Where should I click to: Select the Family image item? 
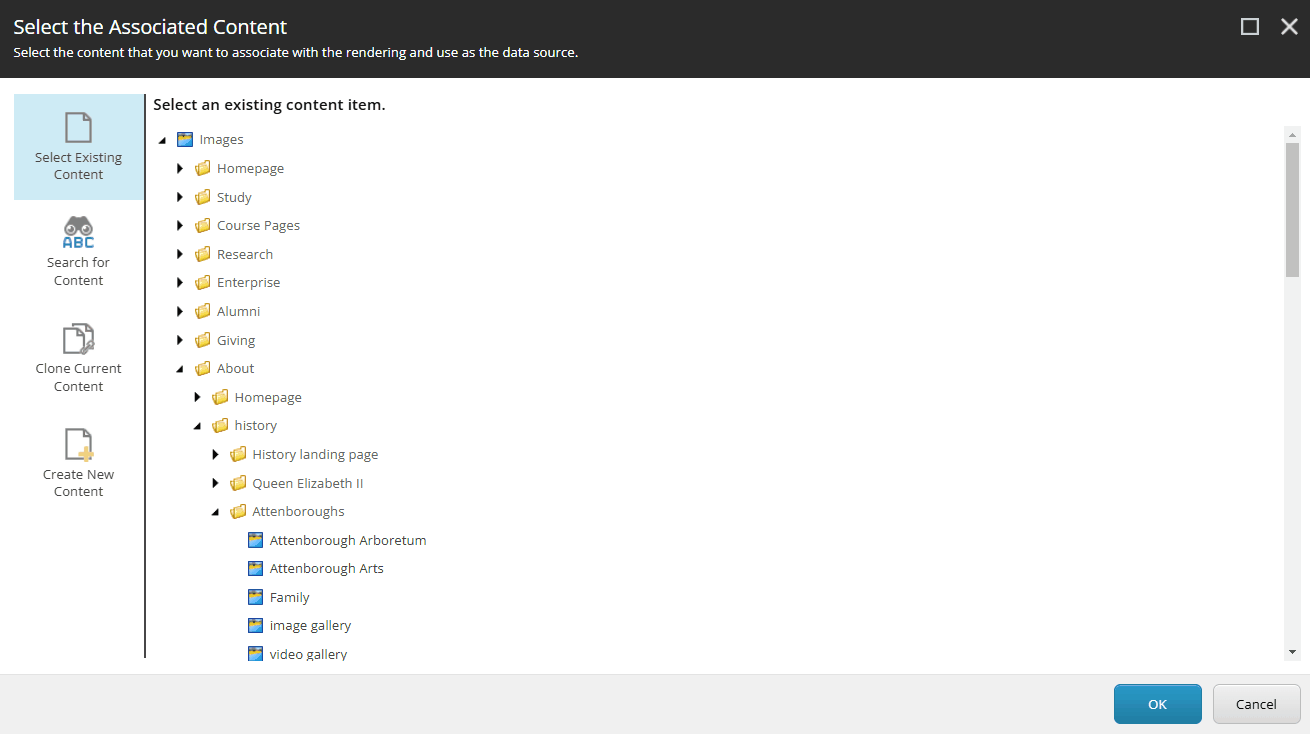pyautogui.click(x=290, y=597)
